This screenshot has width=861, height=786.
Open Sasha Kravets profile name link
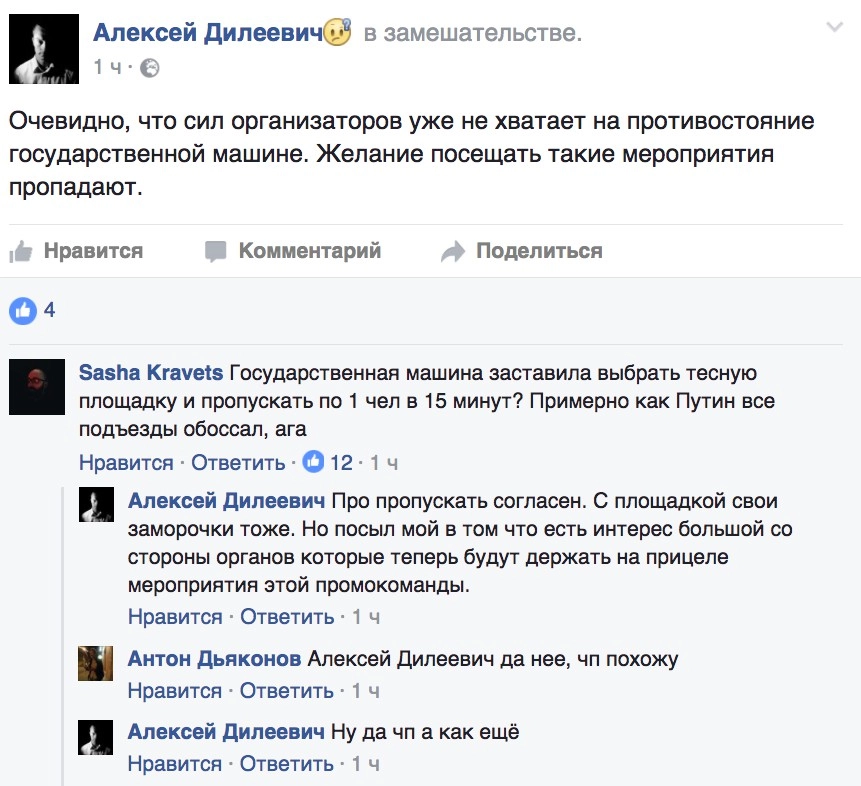tap(152, 374)
